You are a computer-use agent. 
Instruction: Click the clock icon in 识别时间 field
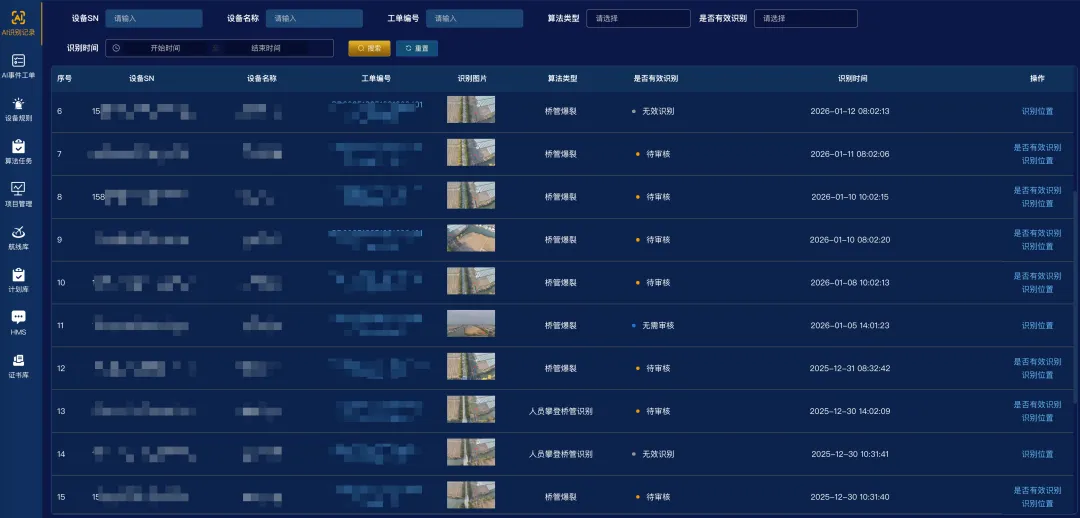[x=116, y=48]
